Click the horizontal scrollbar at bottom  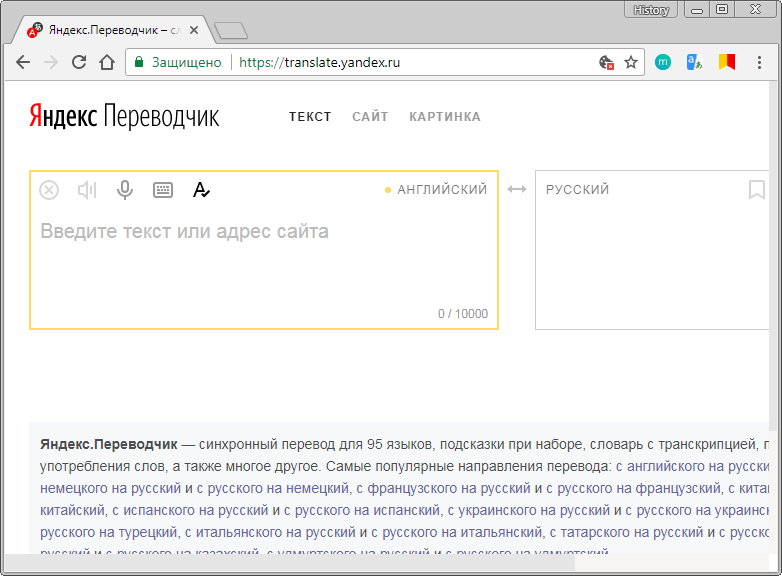pyautogui.click(x=289, y=564)
